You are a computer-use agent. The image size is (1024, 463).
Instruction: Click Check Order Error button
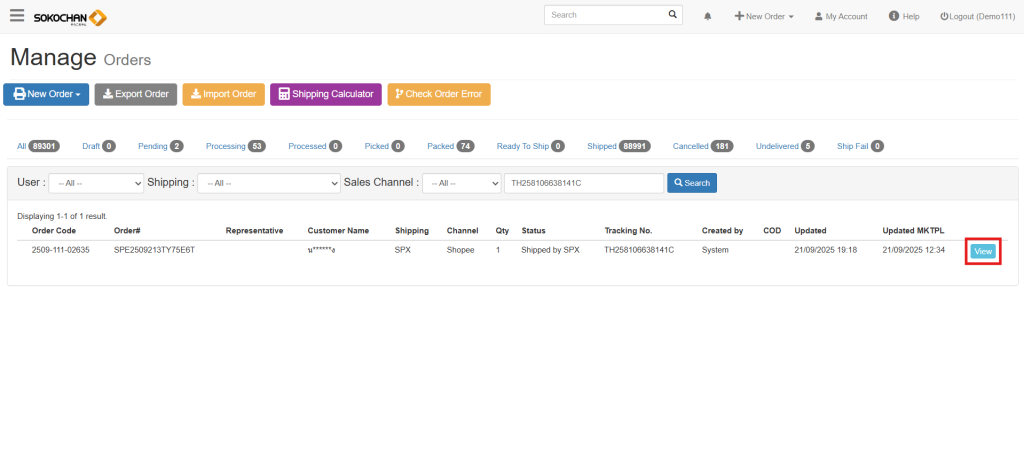pyautogui.click(x=438, y=94)
